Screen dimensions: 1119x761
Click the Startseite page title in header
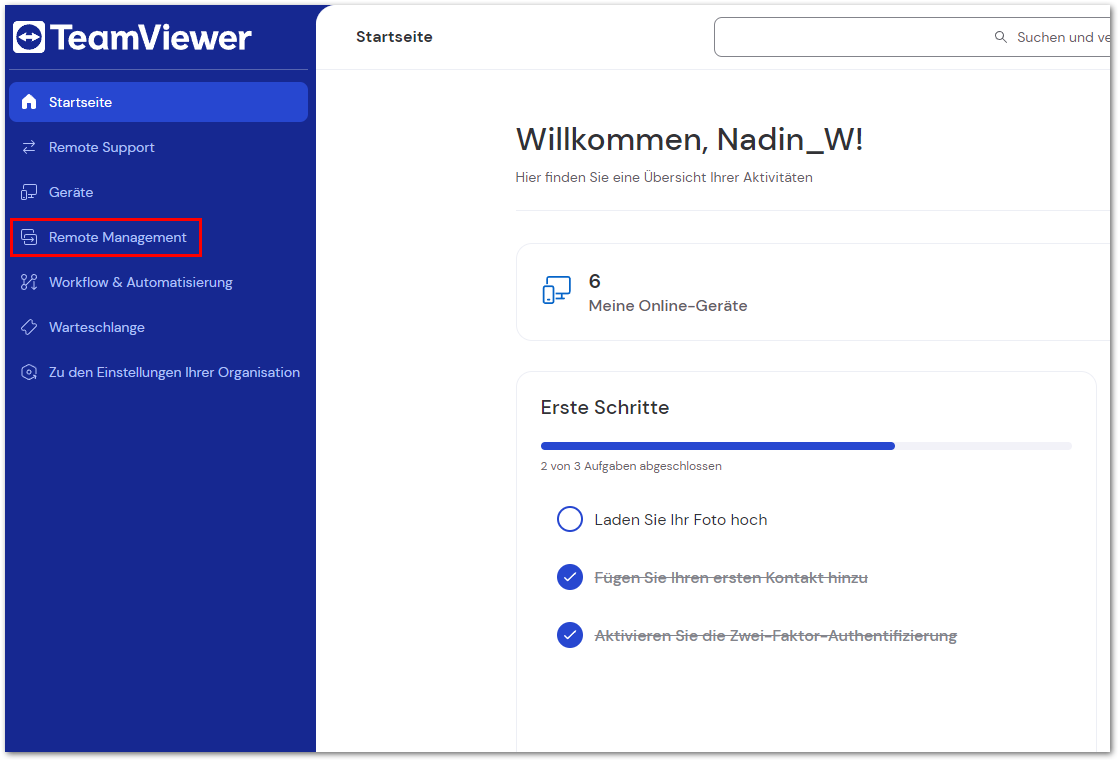click(x=394, y=37)
